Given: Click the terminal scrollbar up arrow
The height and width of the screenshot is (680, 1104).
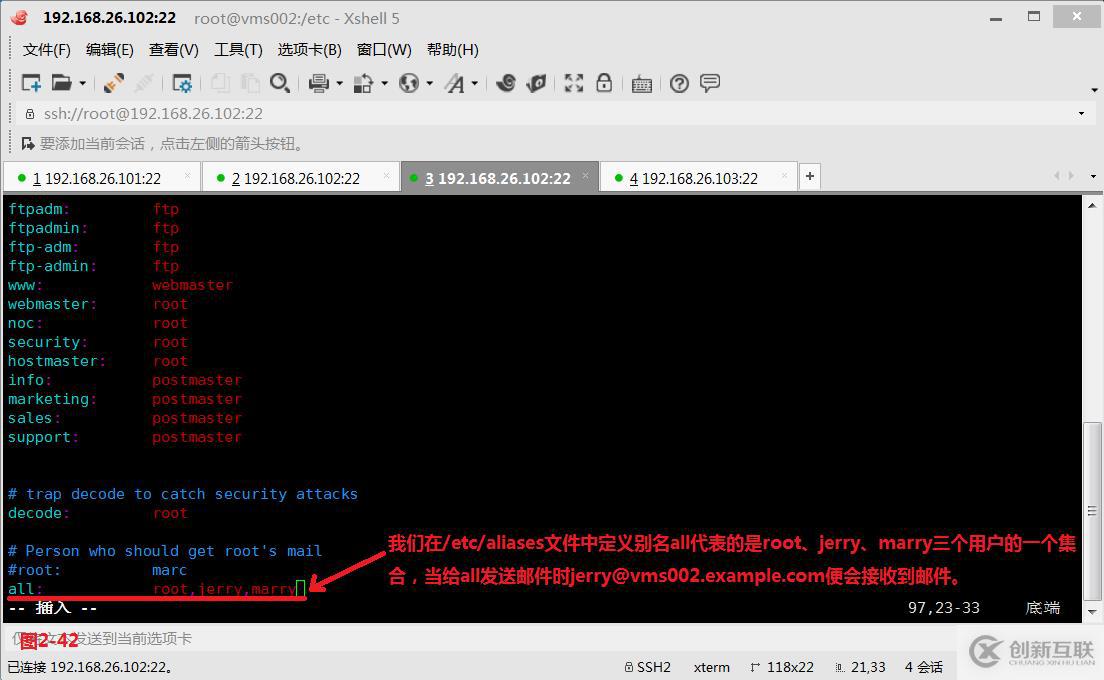Looking at the screenshot, I should point(1092,206).
